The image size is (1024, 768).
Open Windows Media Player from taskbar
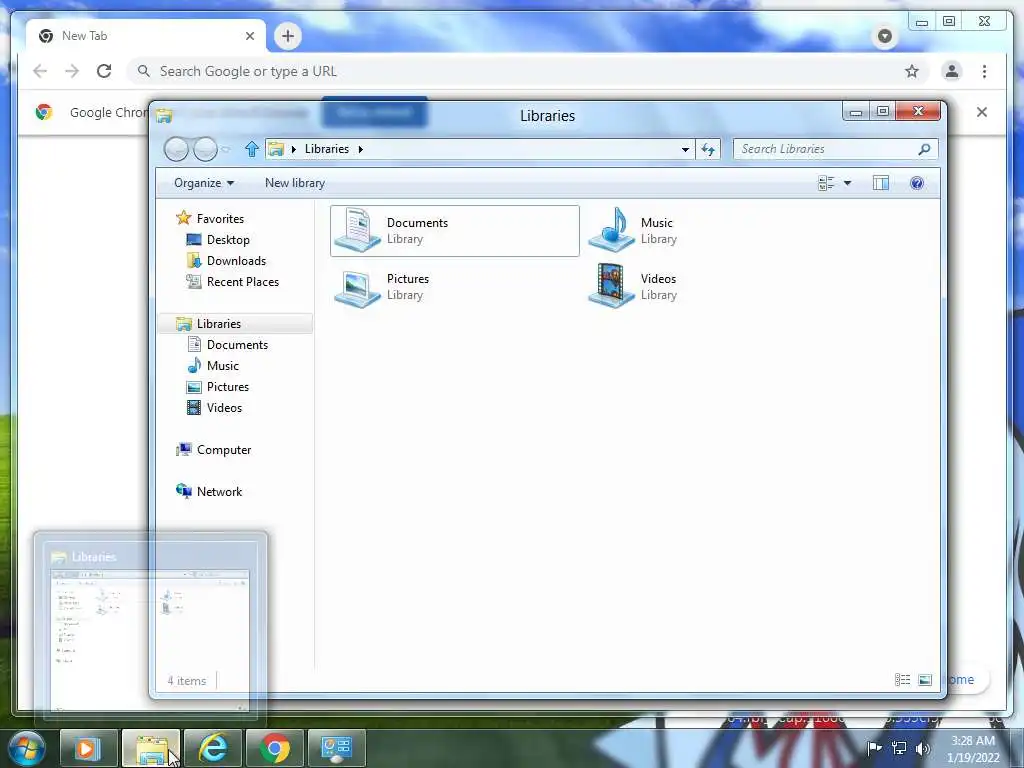pyautogui.click(x=89, y=748)
